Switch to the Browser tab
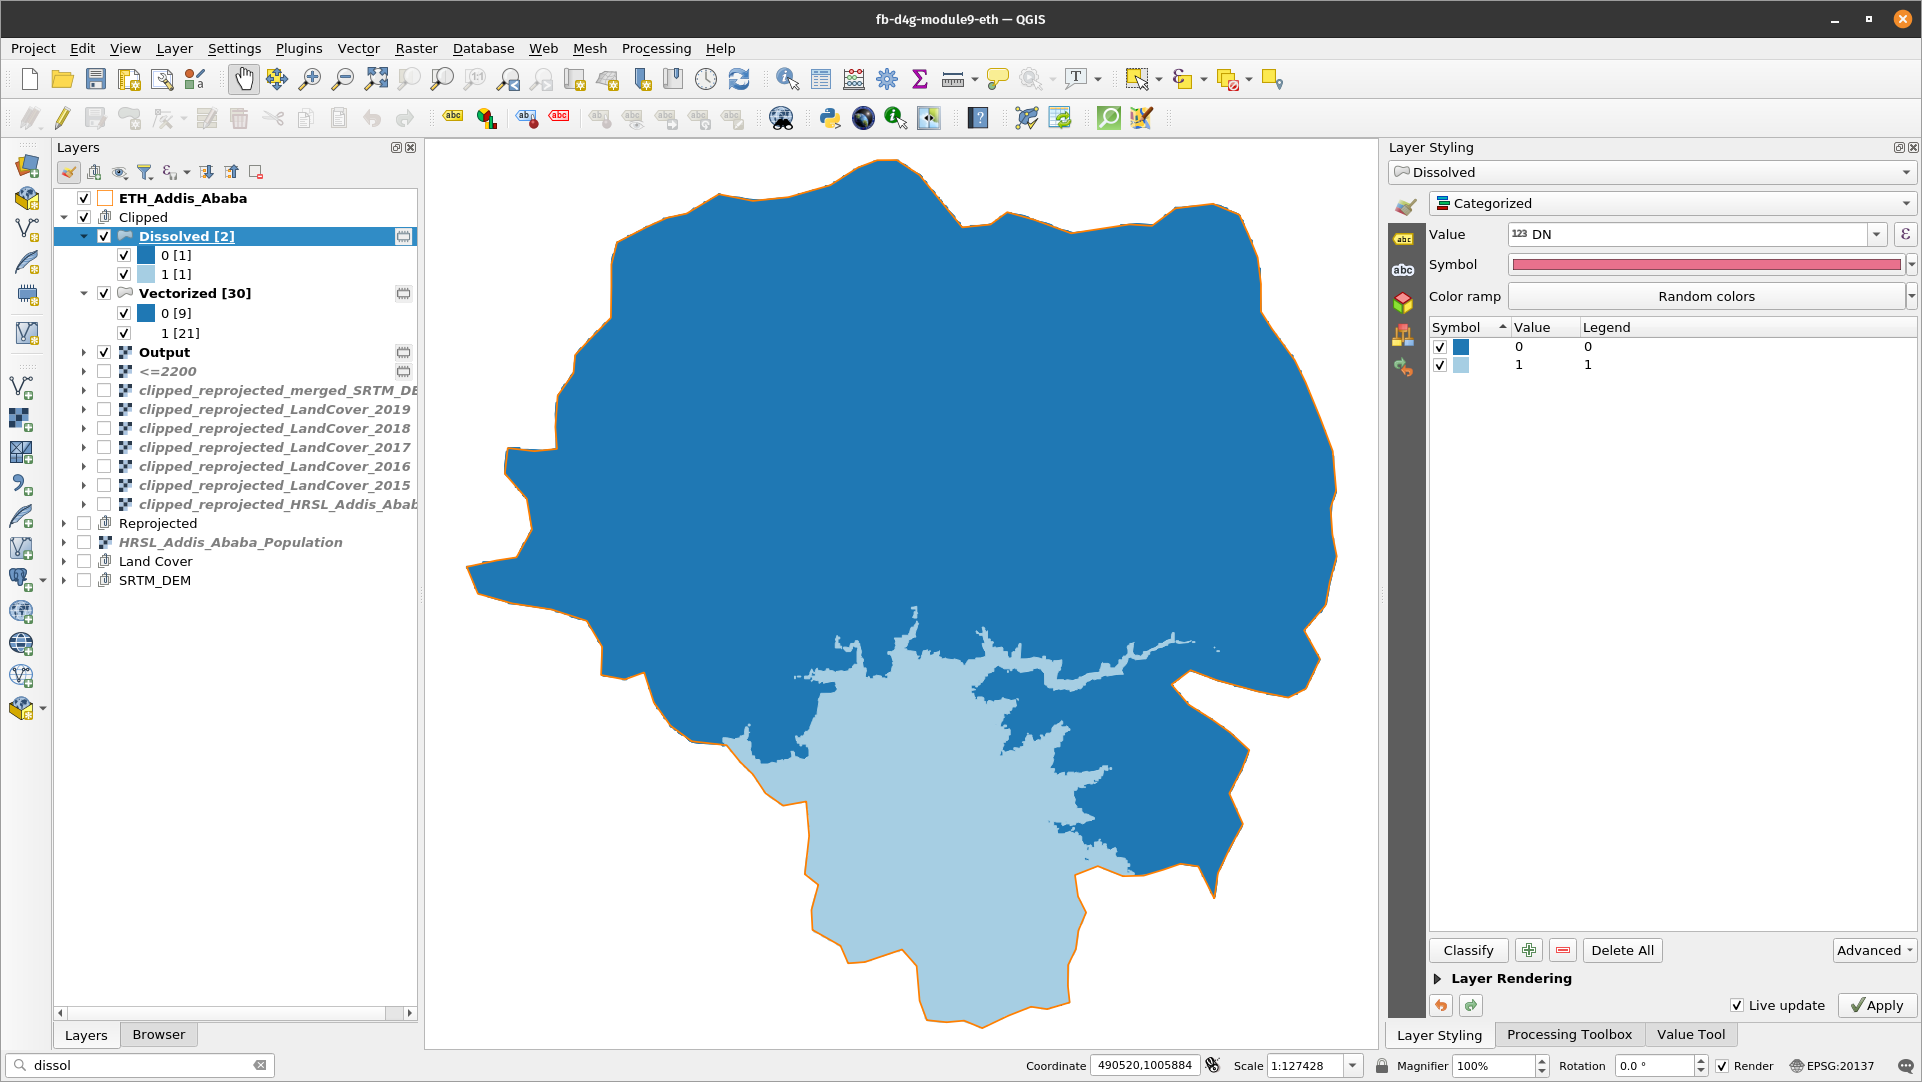The image size is (1922, 1082). 157,1033
